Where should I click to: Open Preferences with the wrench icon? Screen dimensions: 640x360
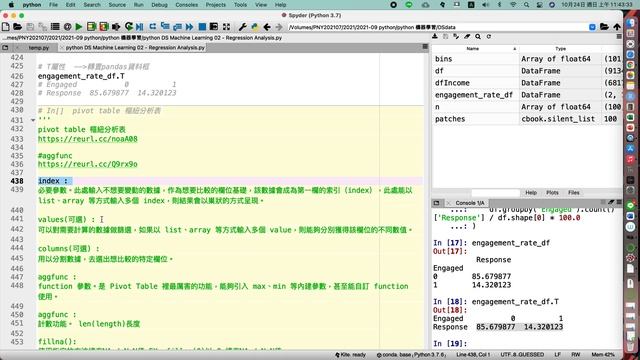(242, 27)
